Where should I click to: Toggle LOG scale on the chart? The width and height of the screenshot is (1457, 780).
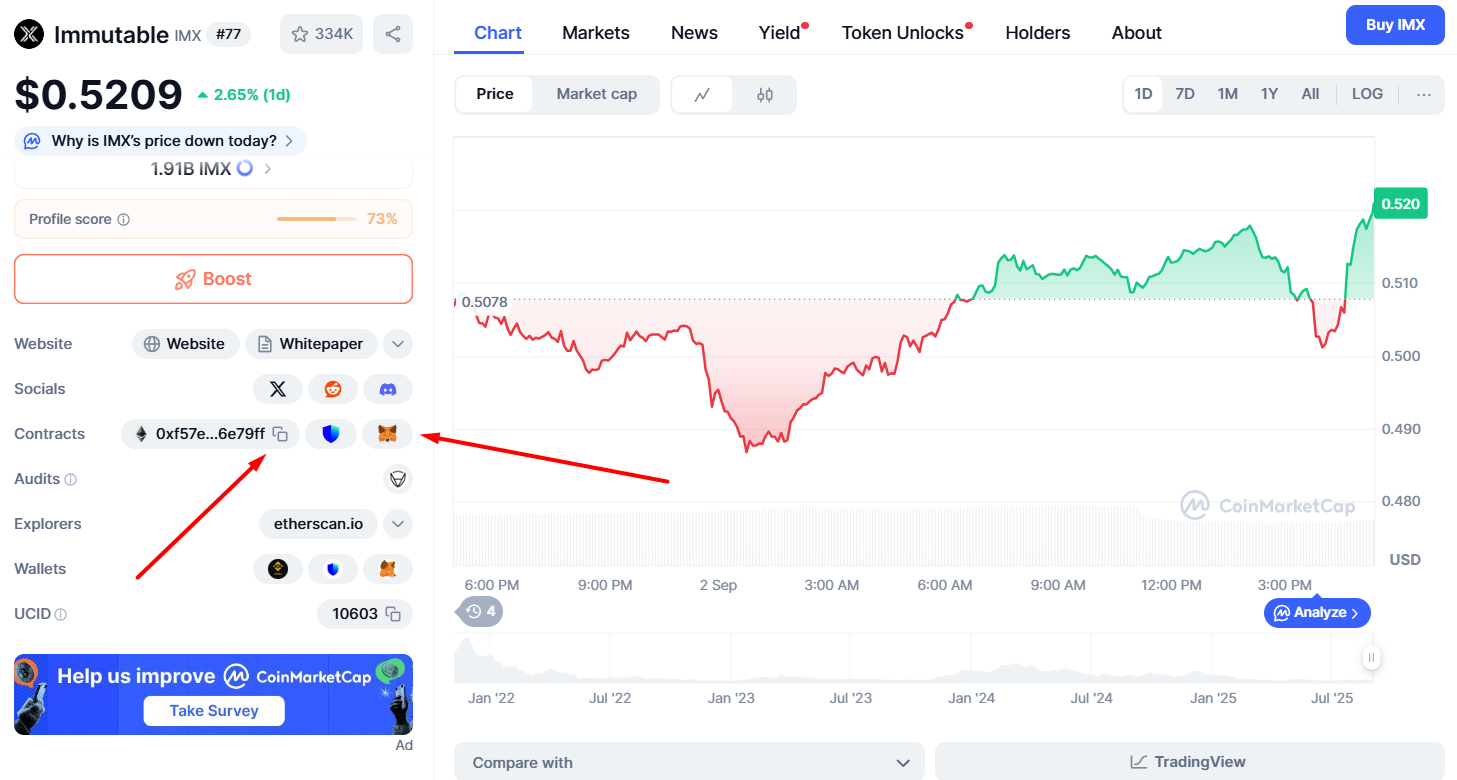[1367, 94]
